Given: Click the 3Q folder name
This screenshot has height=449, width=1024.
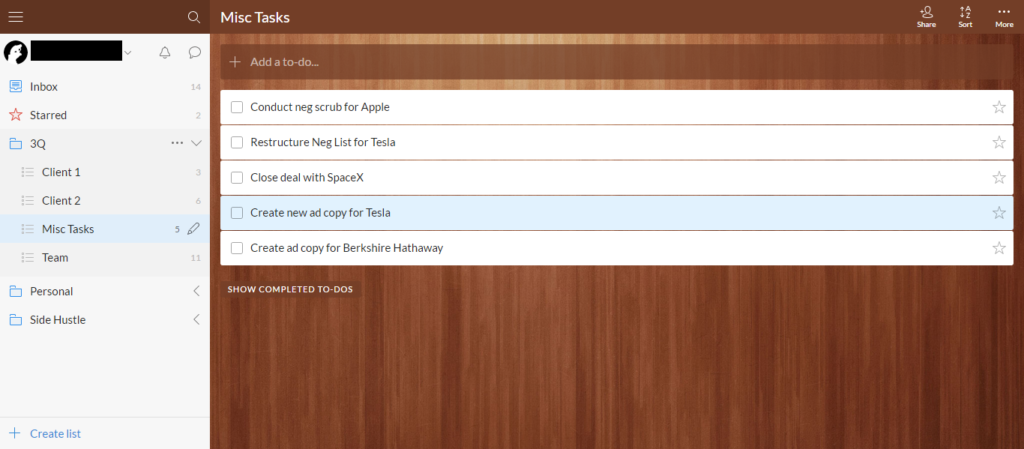Looking at the screenshot, I should point(38,144).
